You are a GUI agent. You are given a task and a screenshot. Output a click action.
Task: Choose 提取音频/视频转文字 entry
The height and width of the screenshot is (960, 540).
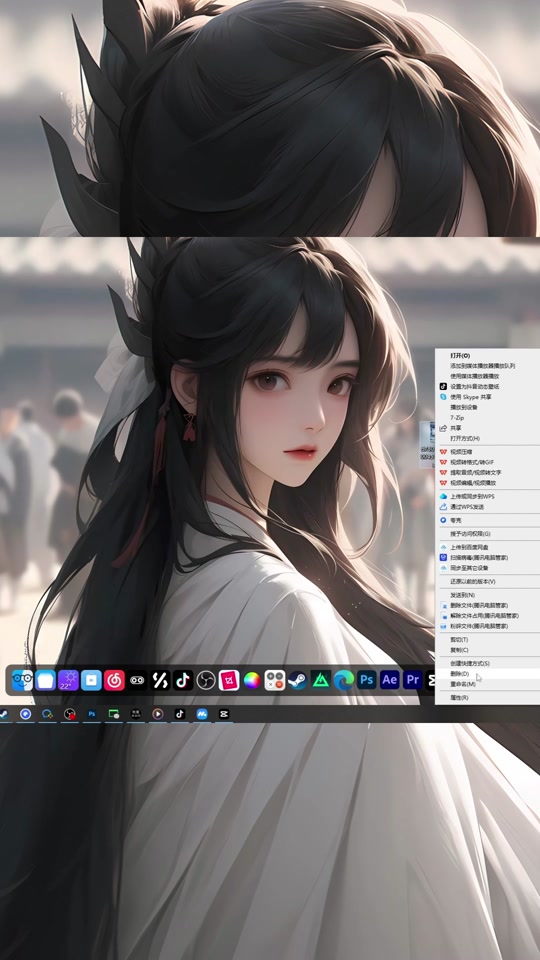[487, 473]
